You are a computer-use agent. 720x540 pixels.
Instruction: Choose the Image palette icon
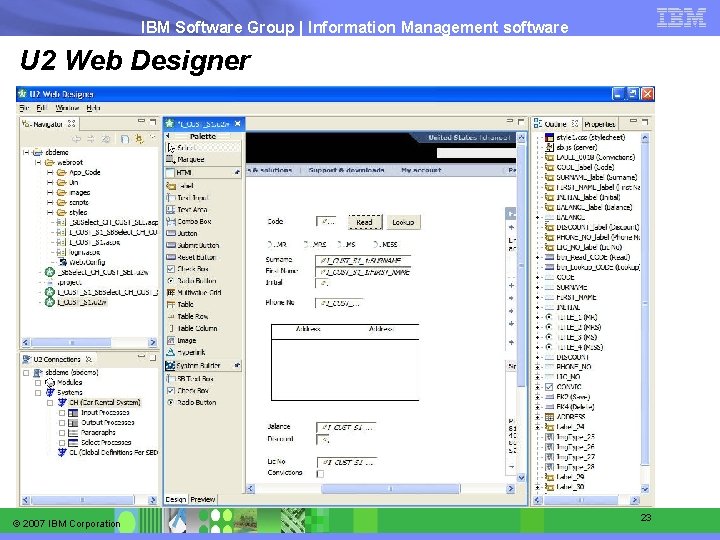coord(171,340)
